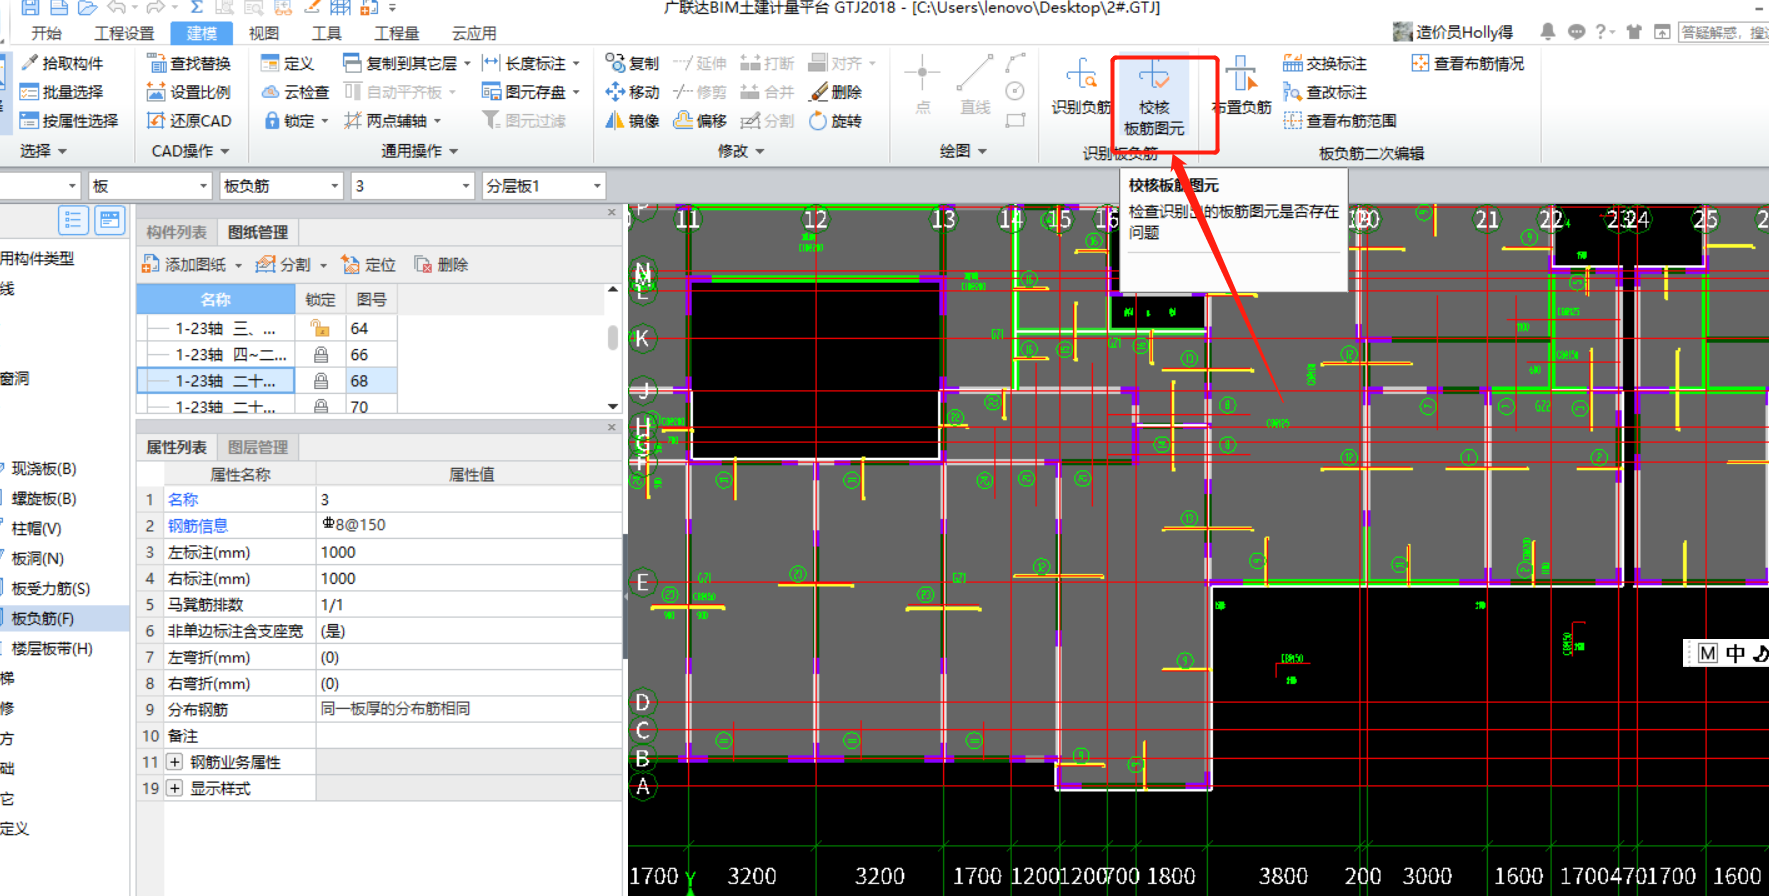Screen dimensions: 1769x896
Task: Toggle lock for drawing row 64
Action: point(320,328)
